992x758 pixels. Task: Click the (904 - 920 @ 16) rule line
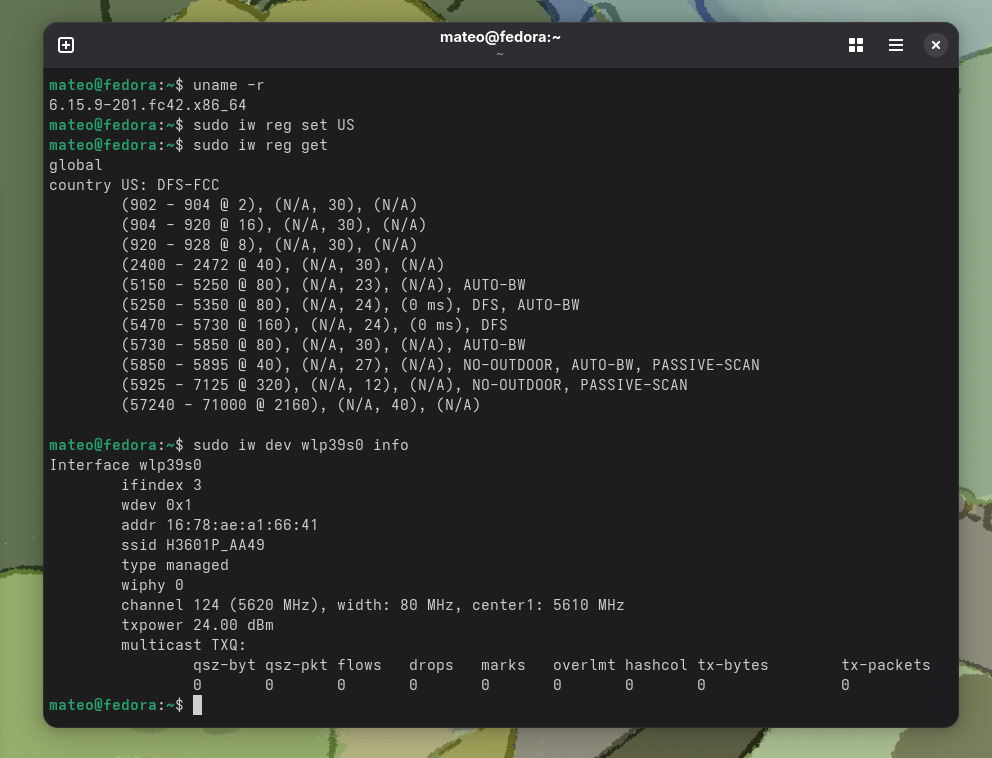pos(273,225)
